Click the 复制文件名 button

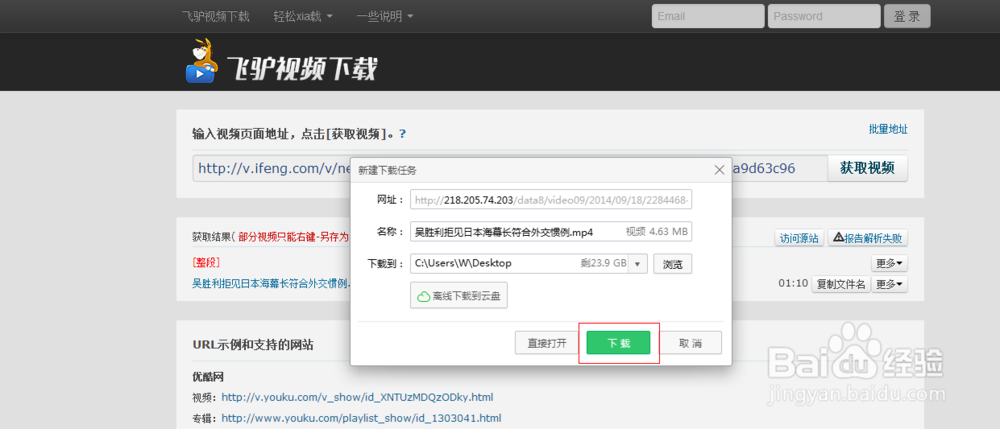(841, 284)
